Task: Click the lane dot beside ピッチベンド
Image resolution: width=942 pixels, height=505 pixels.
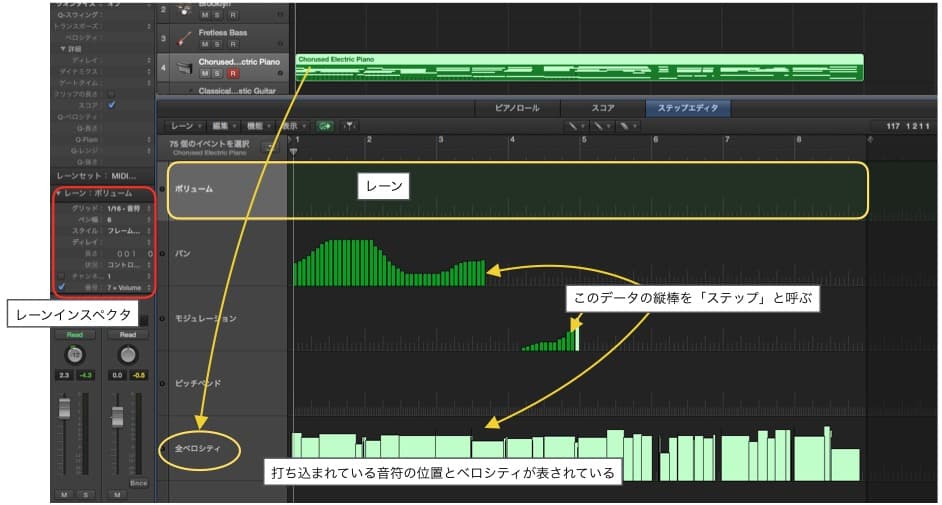Action: tap(162, 383)
